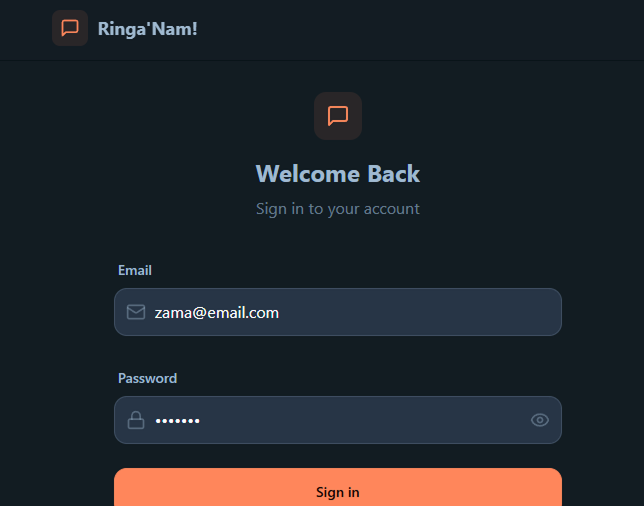Click the Email field label
Screen dimensions: 644x506
click(x=135, y=270)
